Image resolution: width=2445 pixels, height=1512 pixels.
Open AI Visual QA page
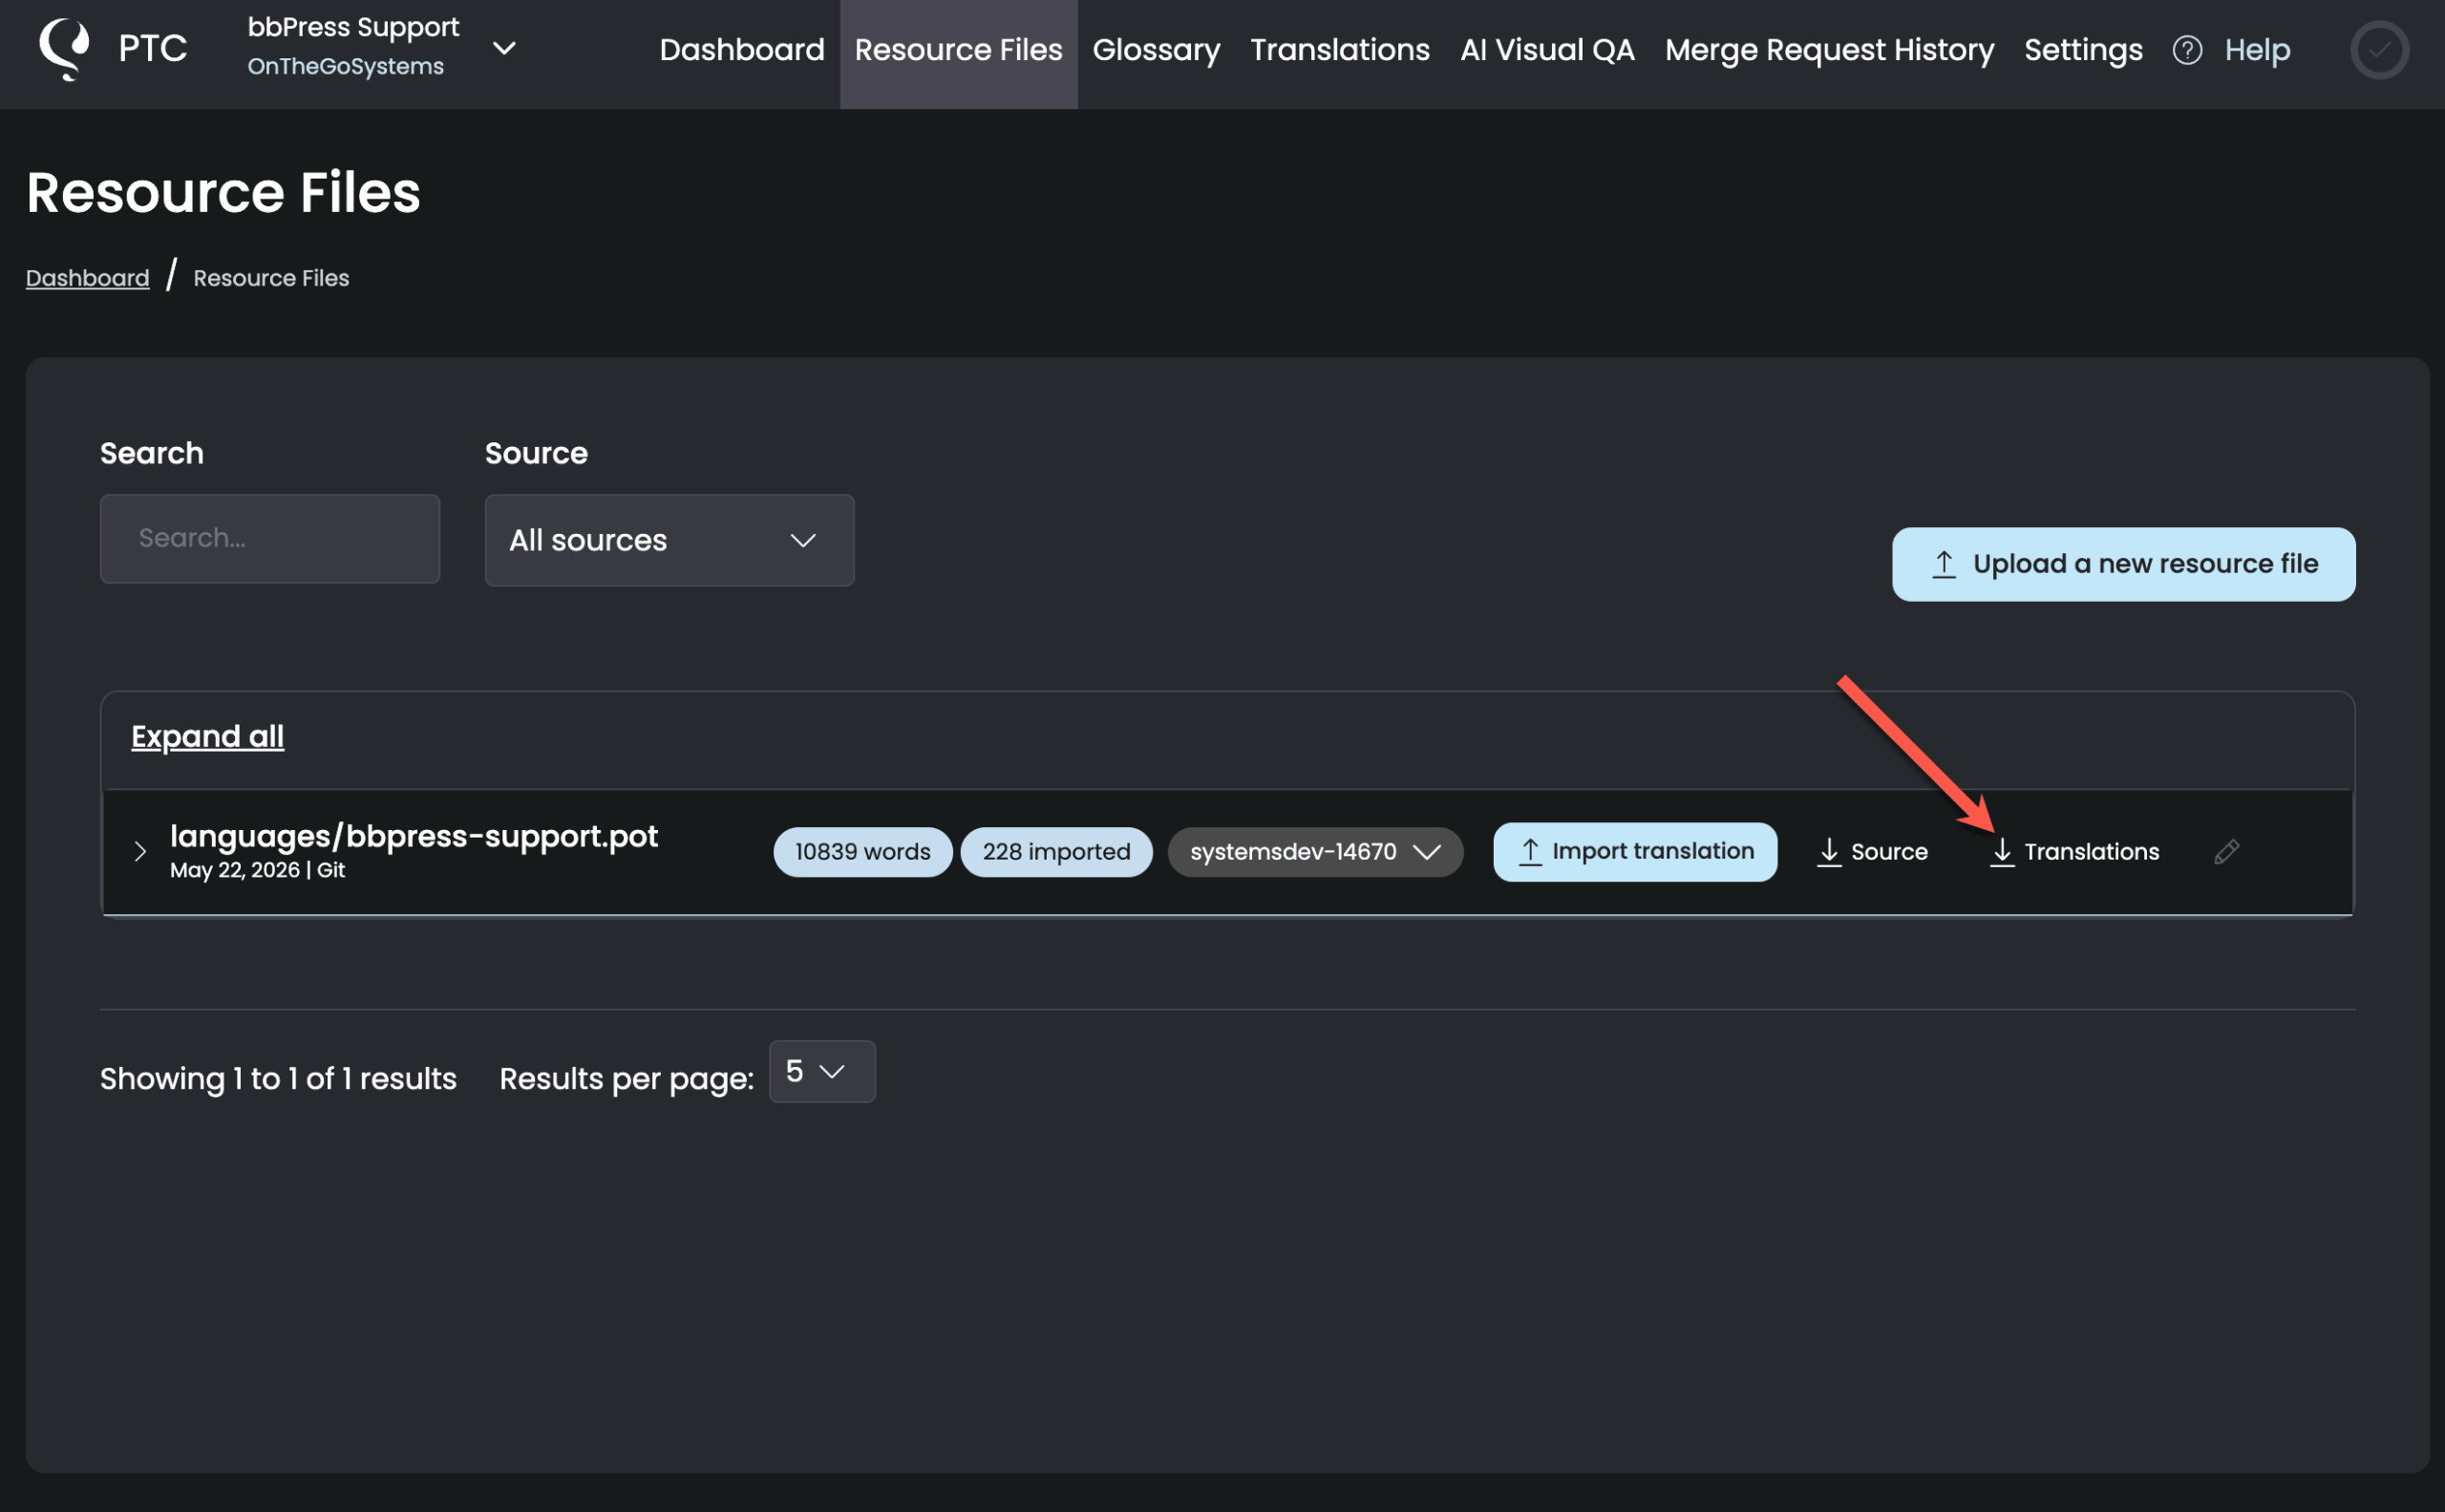(x=1547, y=50)
